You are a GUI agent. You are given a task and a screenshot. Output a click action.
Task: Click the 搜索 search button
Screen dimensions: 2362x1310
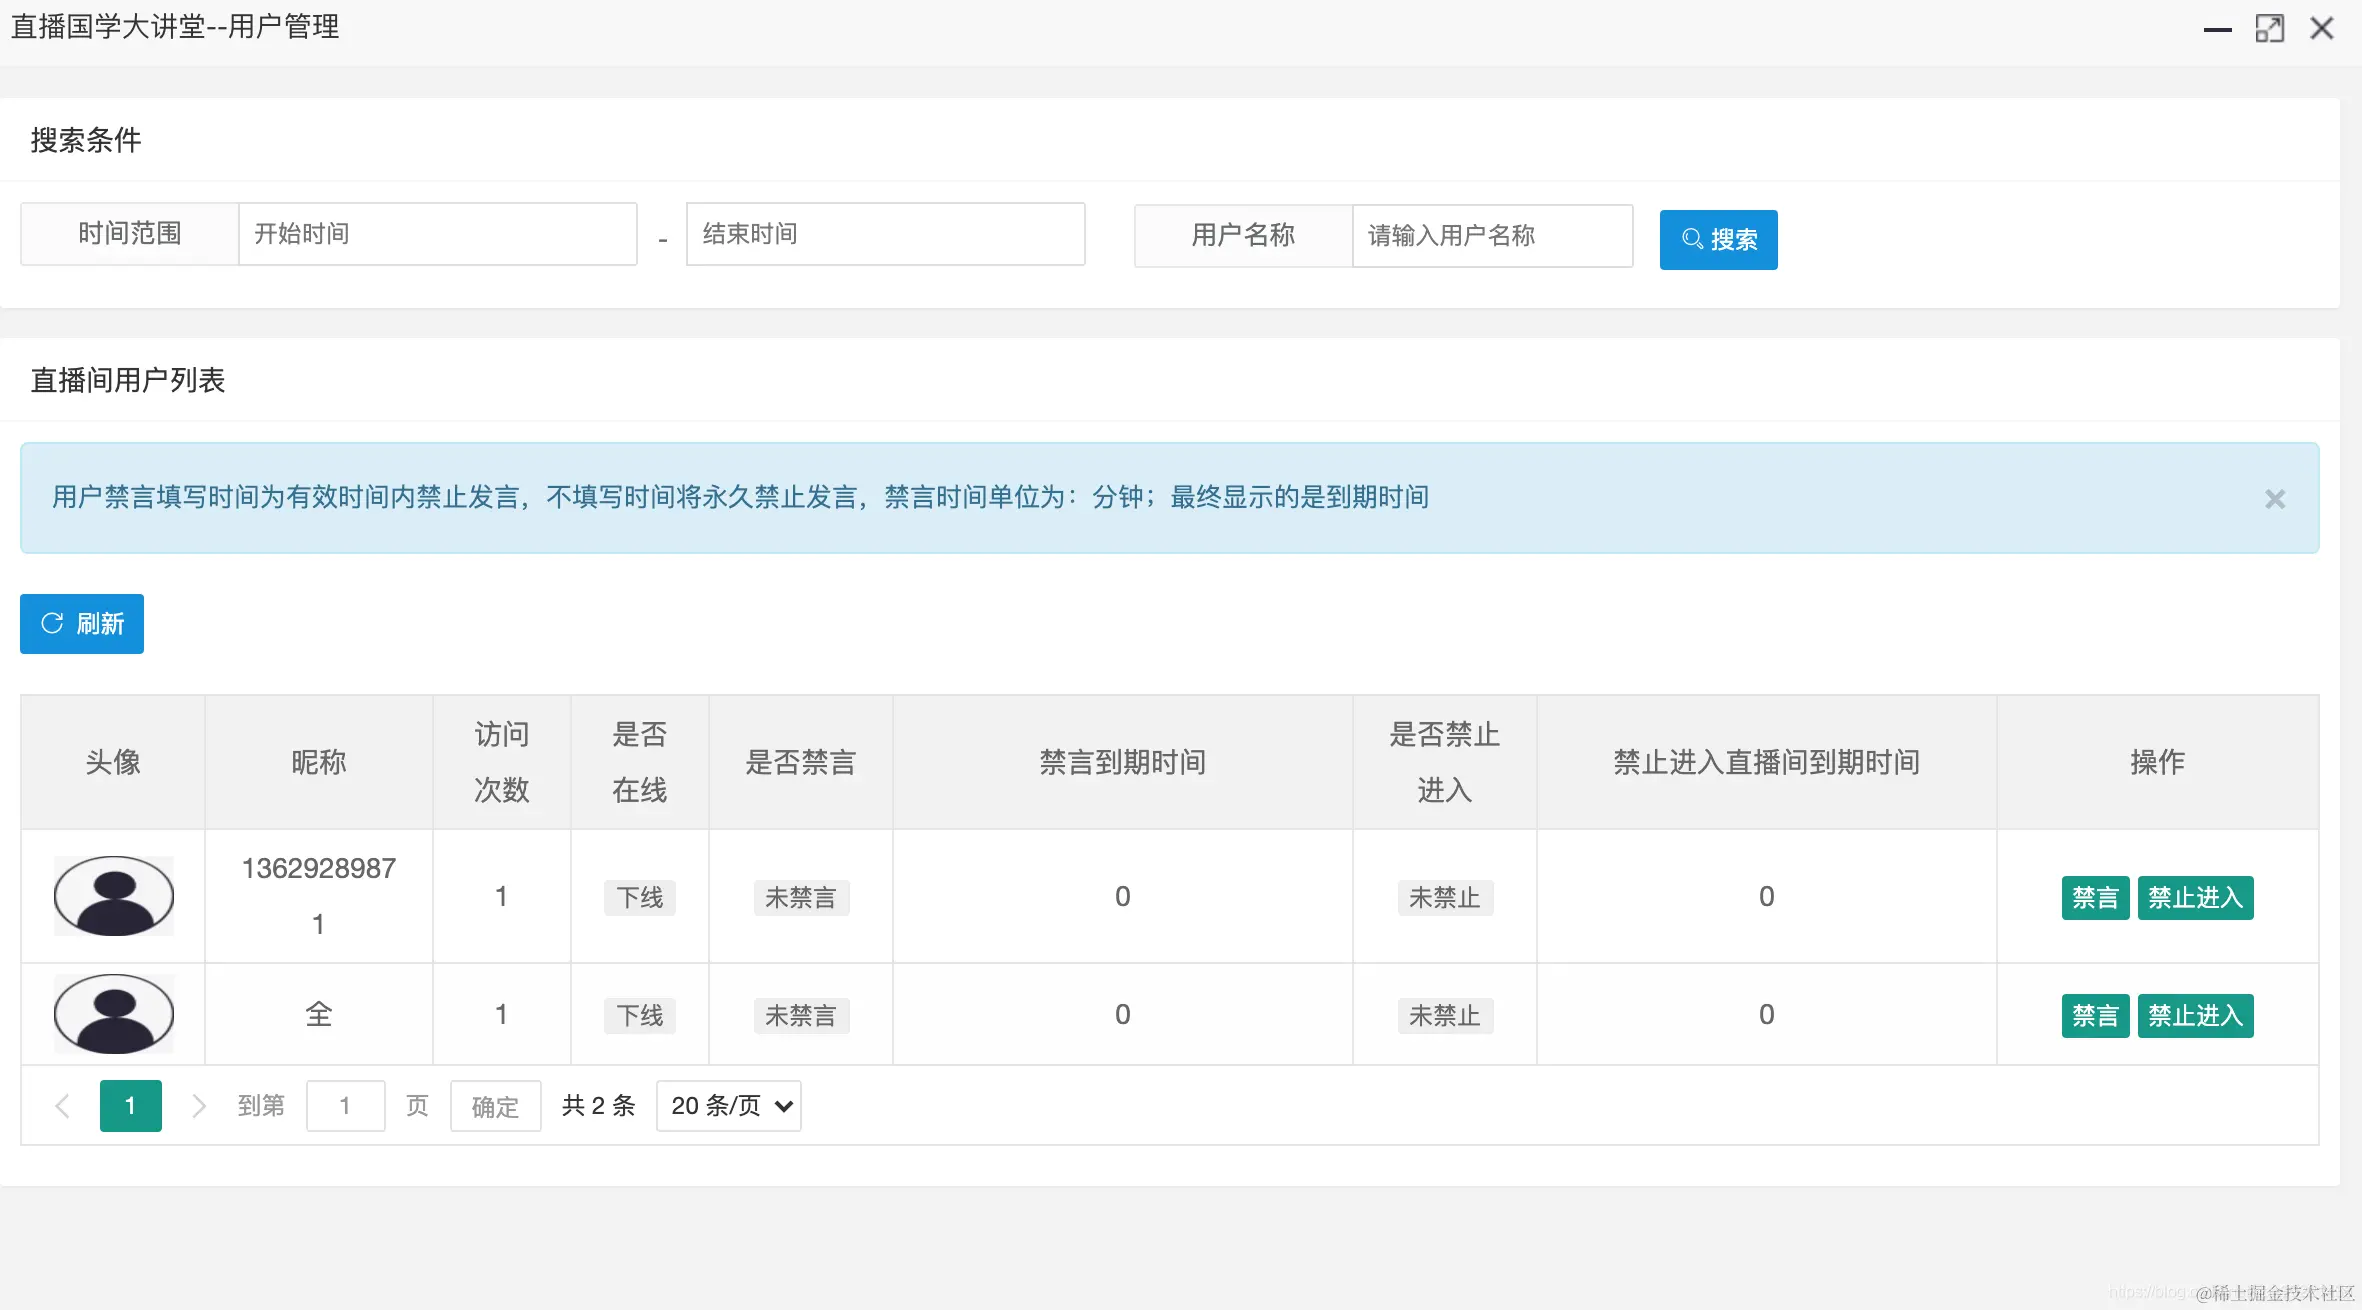(1718, 239)
